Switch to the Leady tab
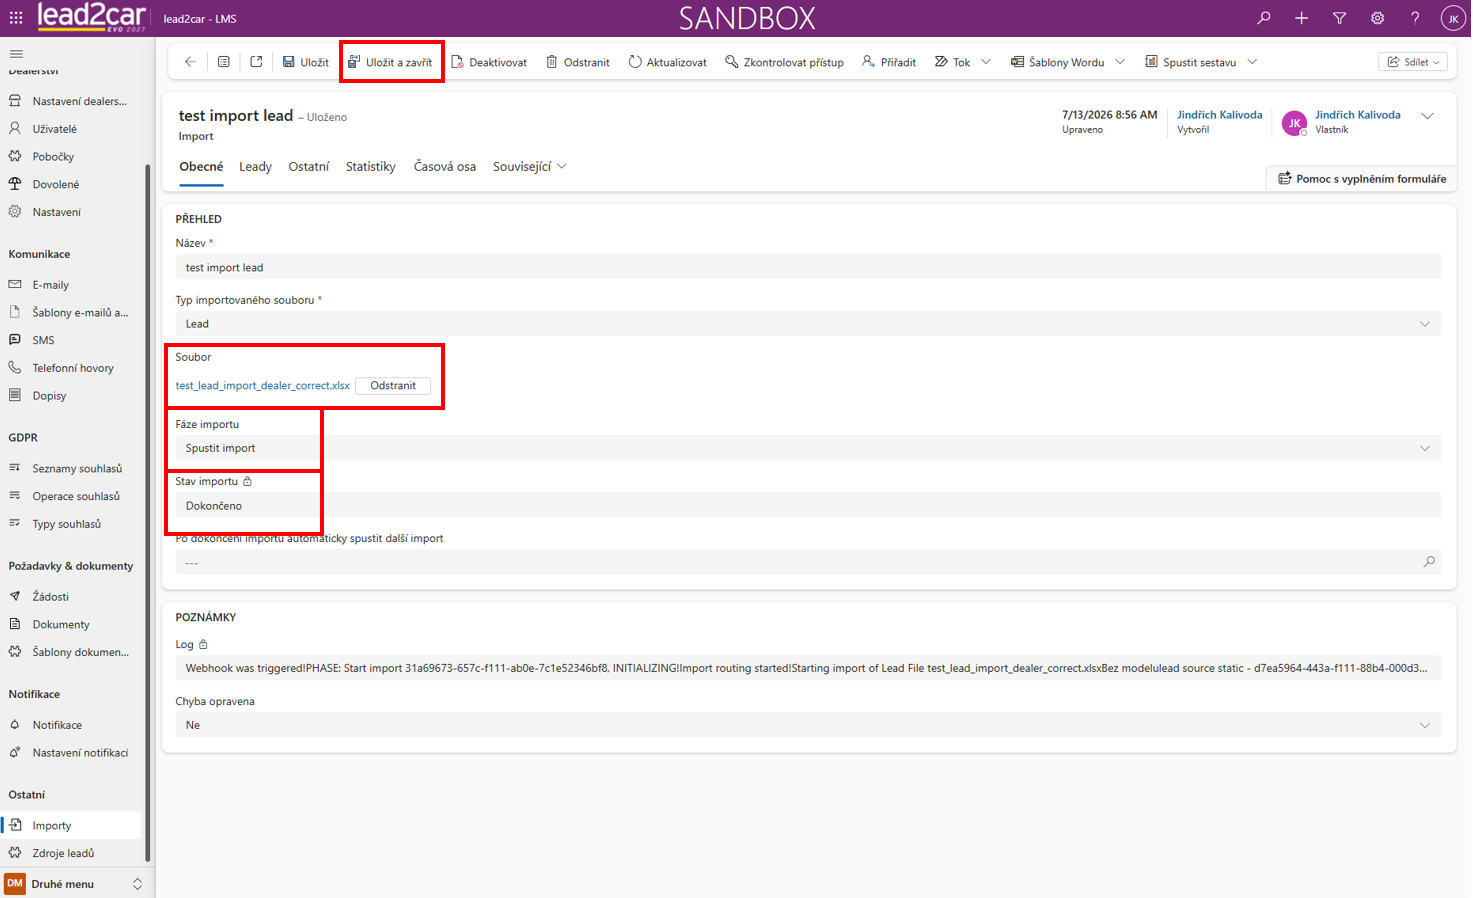 [x=255, y=167]
